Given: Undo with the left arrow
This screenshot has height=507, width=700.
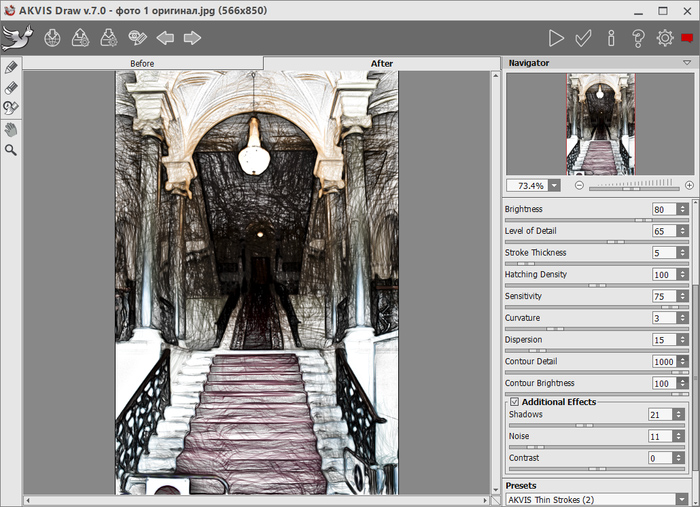Looking at the screenshot, I should pyautogui.click(x=165, y=38).
